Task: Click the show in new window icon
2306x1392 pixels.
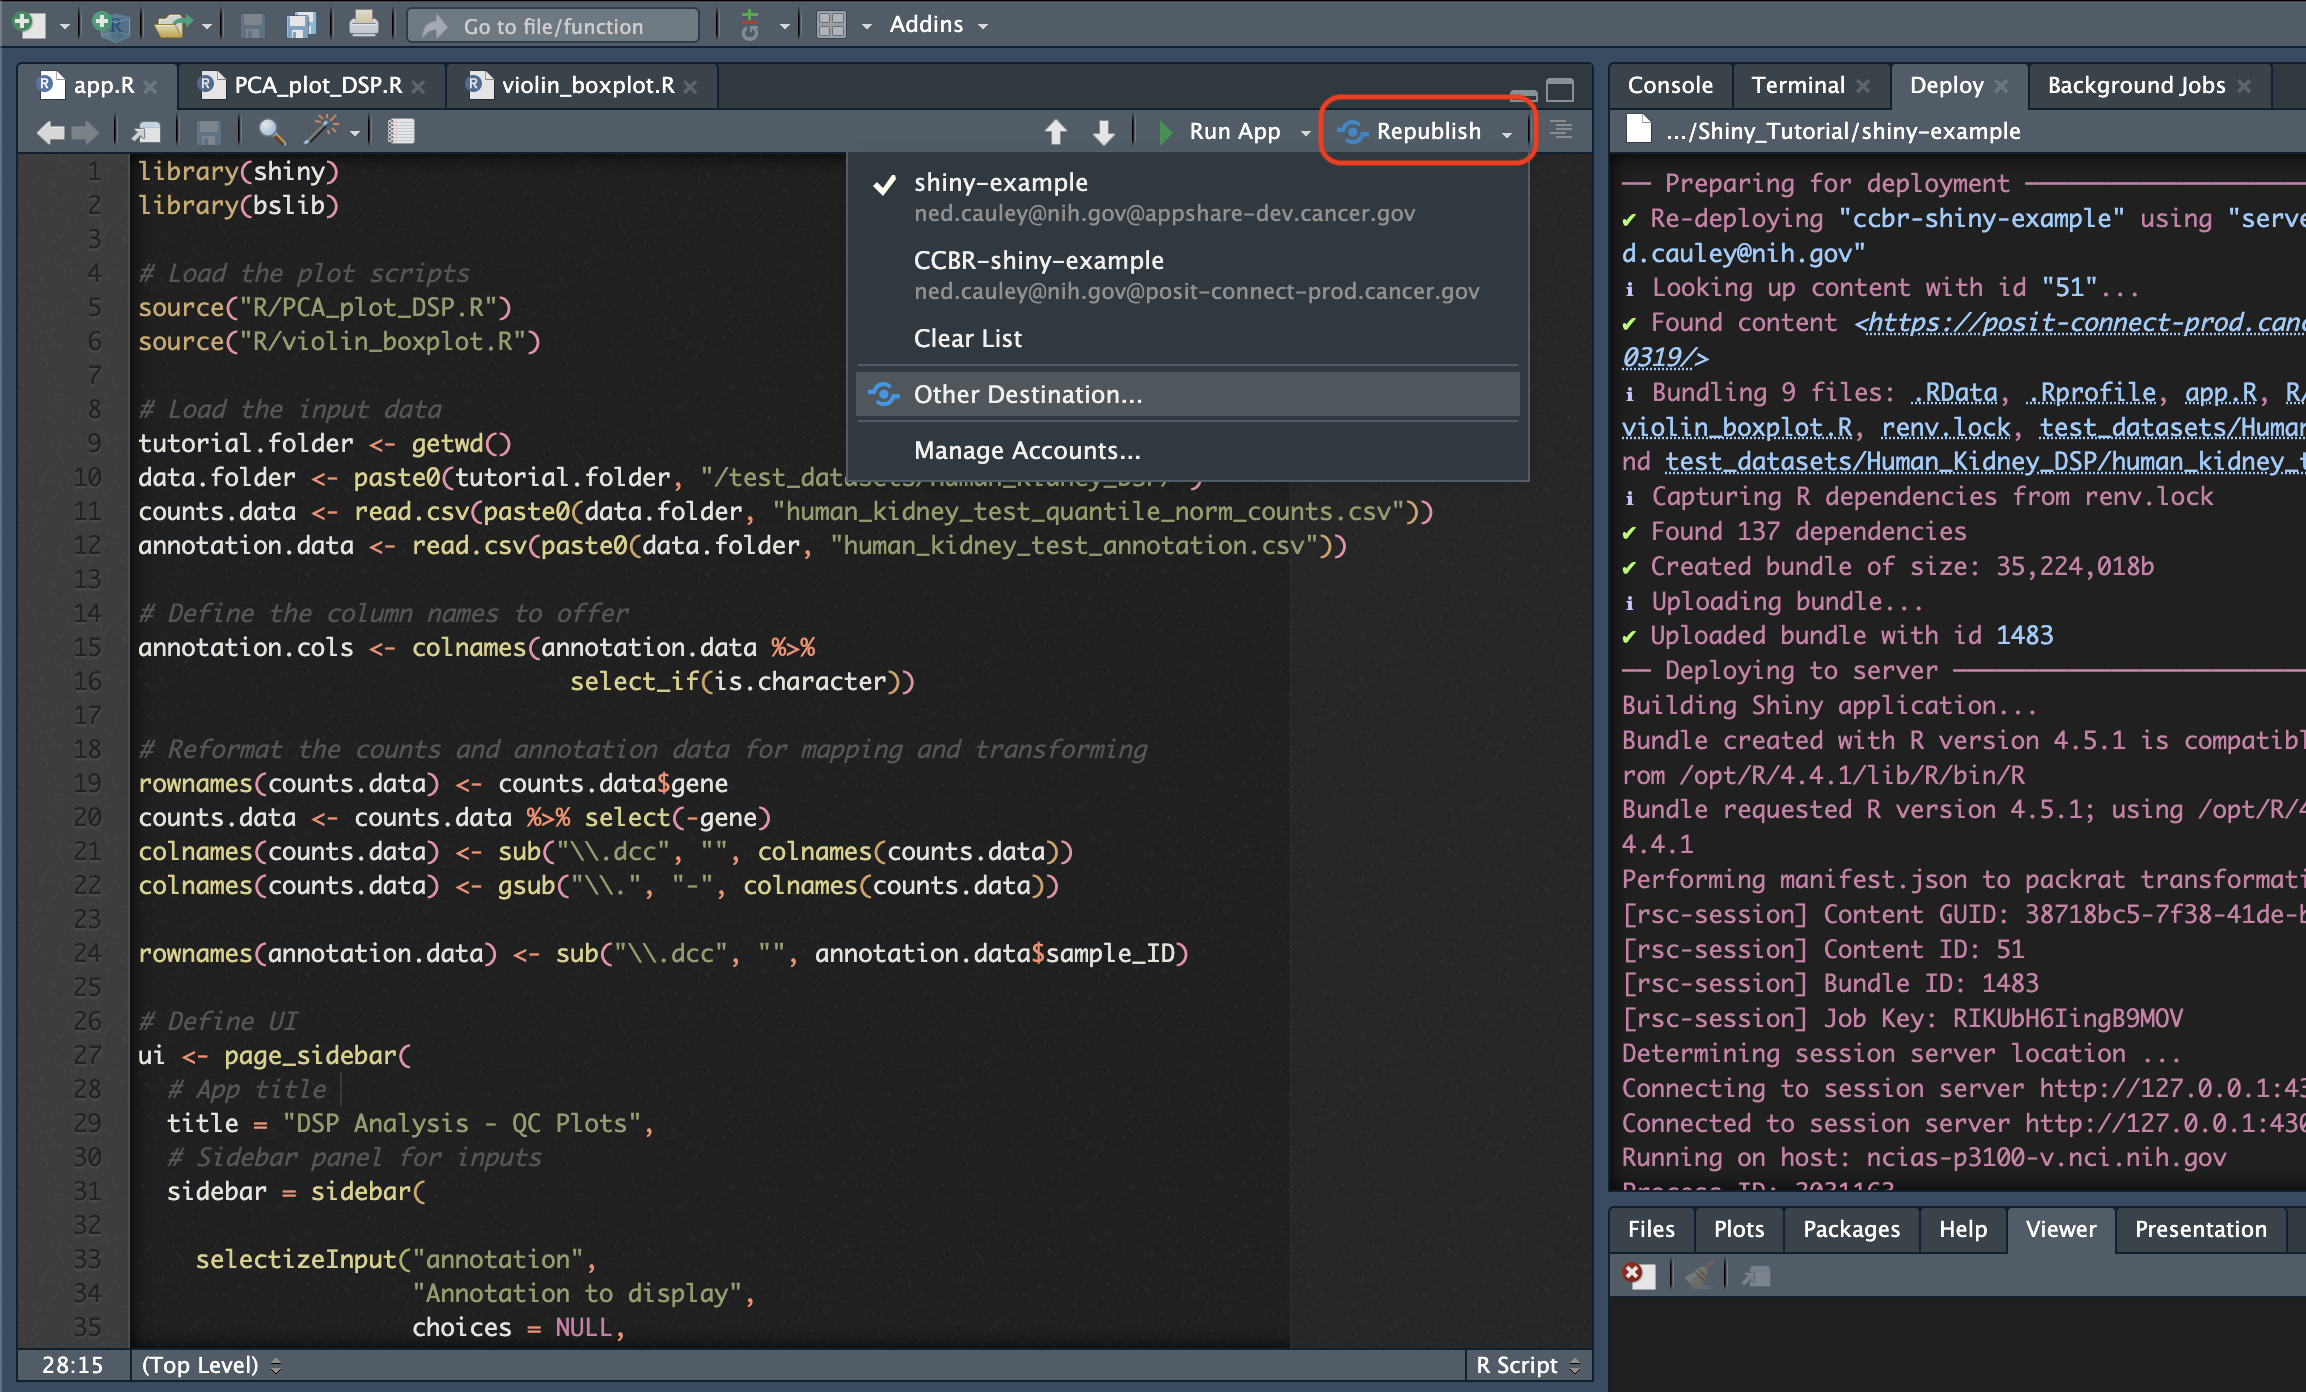Action: pos(147,131)
